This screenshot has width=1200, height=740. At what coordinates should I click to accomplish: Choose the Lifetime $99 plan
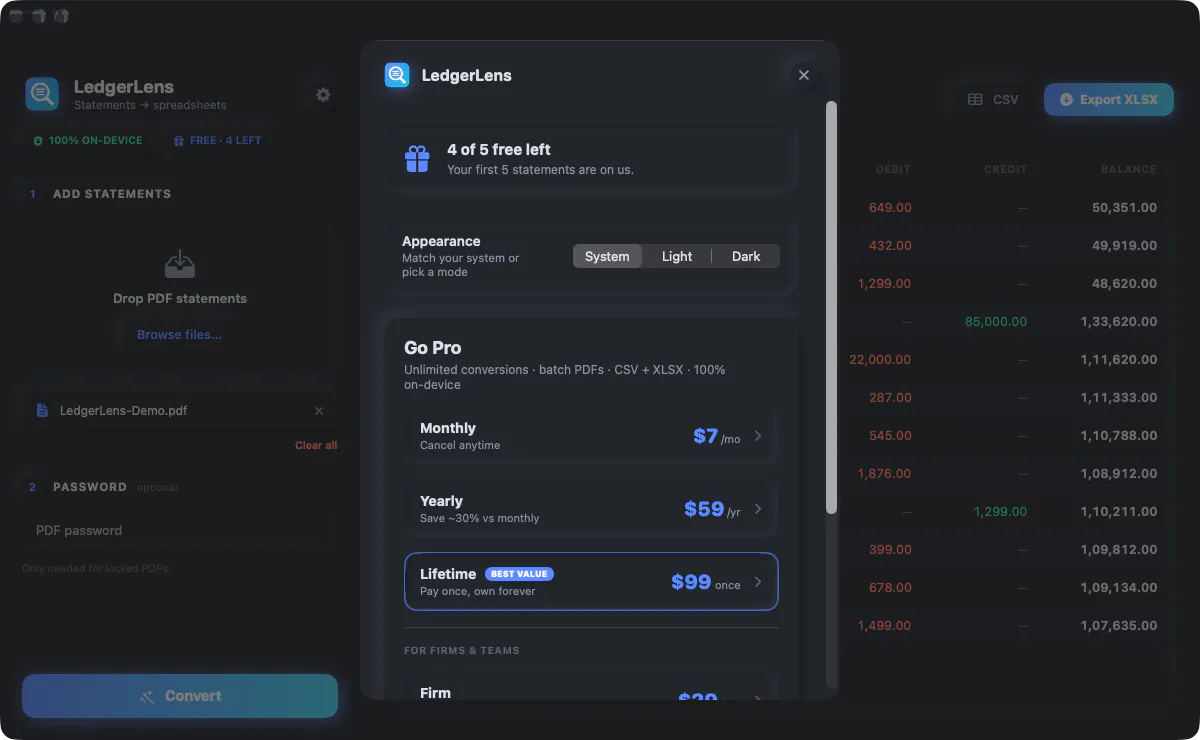click(x=591, y=582)
